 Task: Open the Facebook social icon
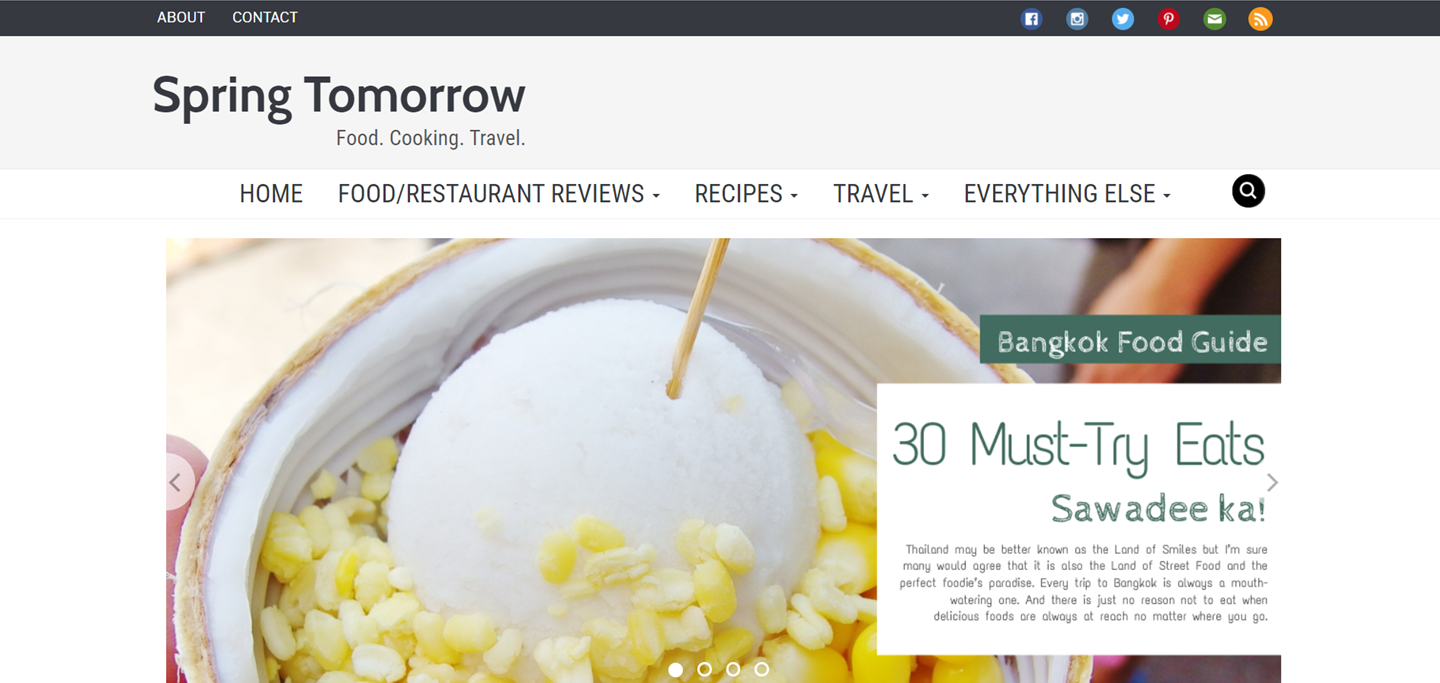[x=1031, y=19]
